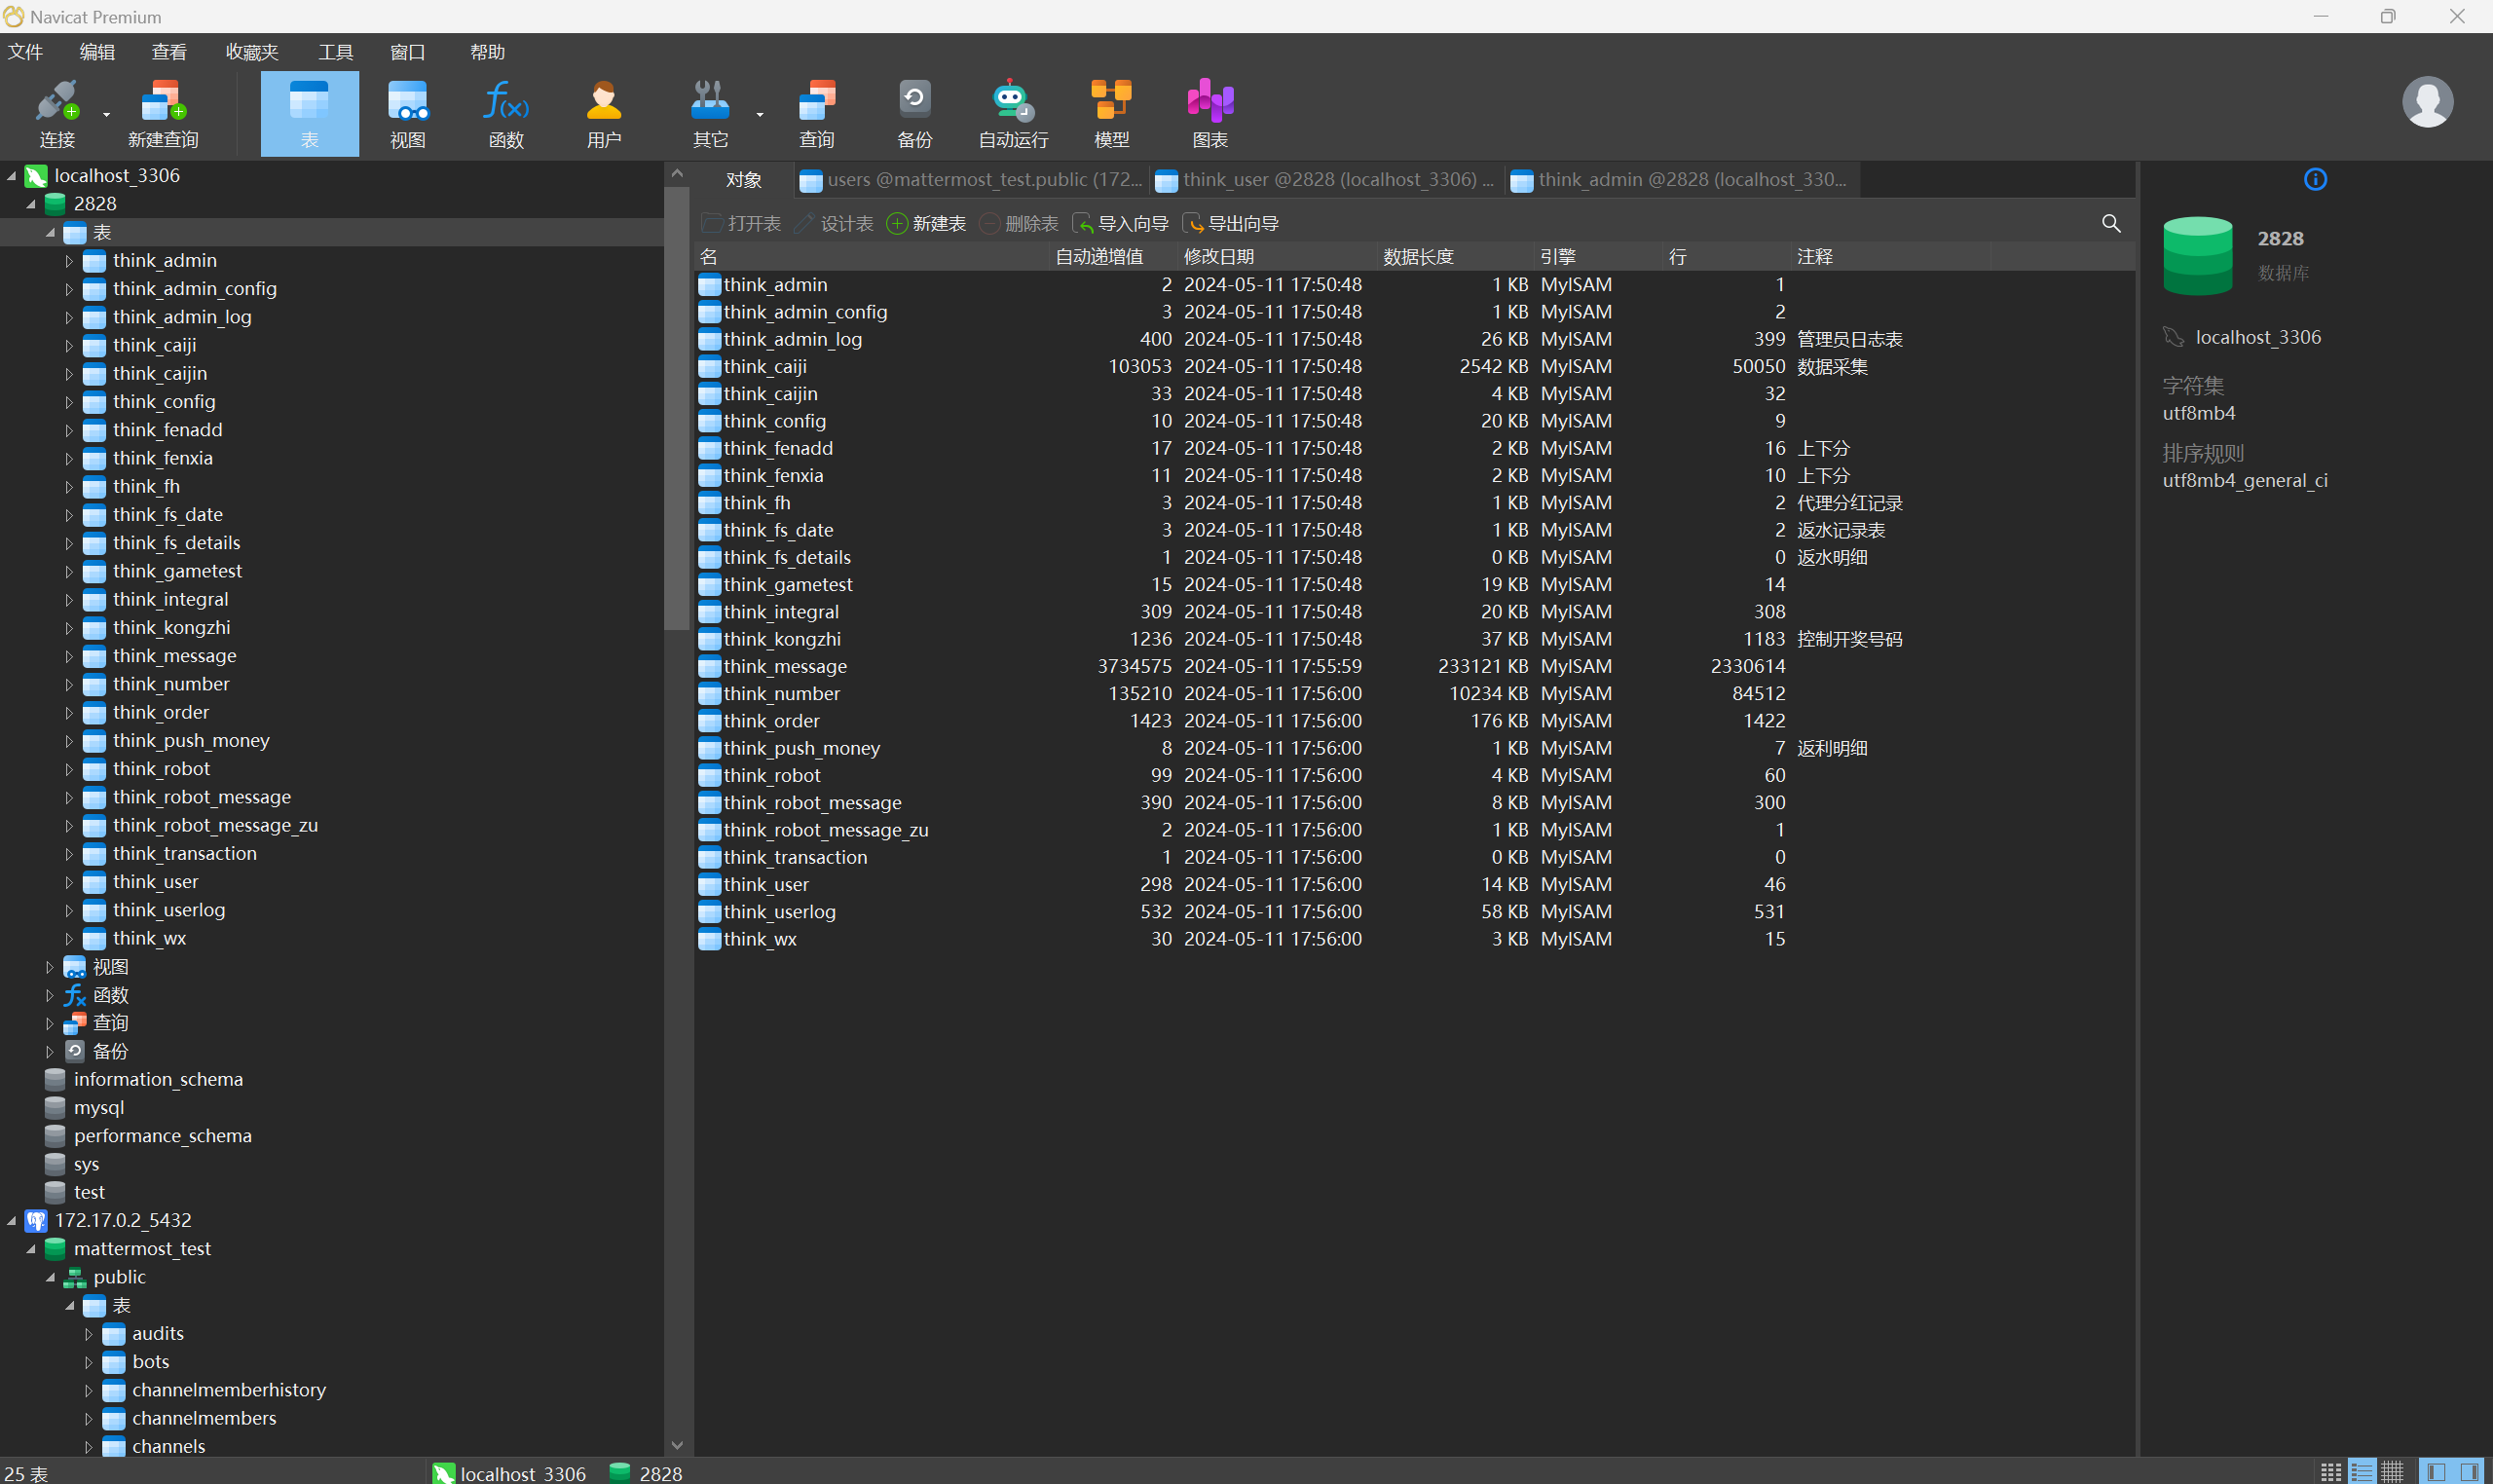The width and height of the screenshot is (2493, 1484).
Task: Toggle the right information pane visibility
Action: [x=2468, y=1472]
